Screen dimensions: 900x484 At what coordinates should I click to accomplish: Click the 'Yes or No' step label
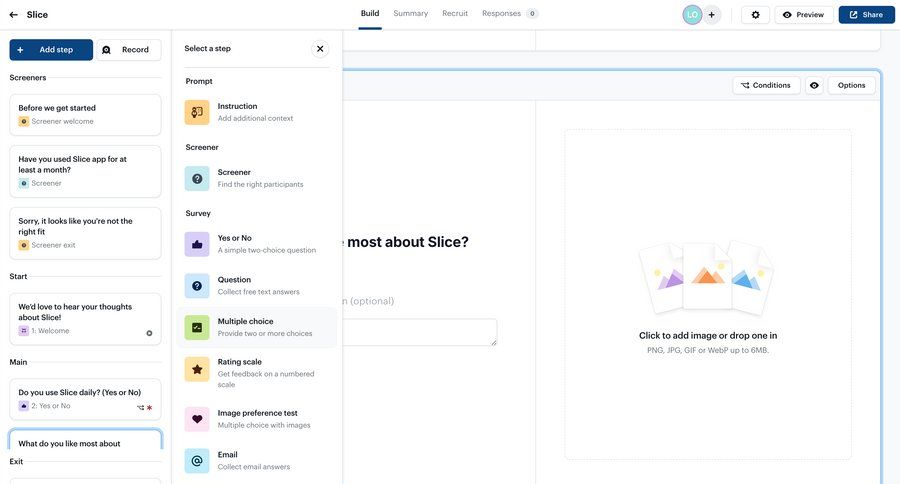pos(234,238)
